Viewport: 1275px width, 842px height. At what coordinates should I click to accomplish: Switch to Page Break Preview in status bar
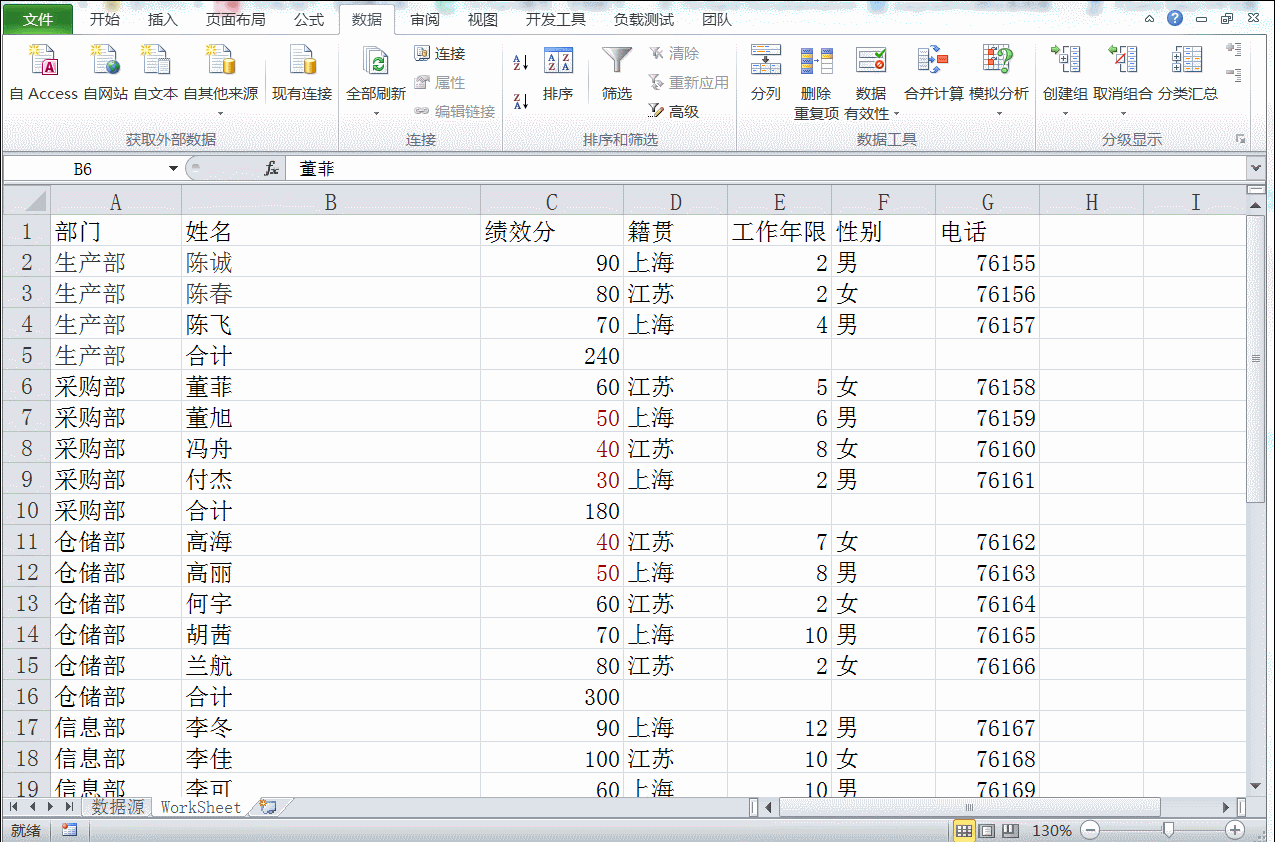[x=1010, y=830]
